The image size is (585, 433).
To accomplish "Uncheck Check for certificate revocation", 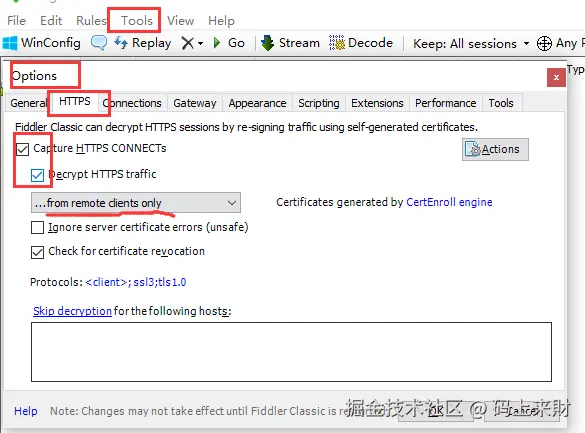I will 37,252.
